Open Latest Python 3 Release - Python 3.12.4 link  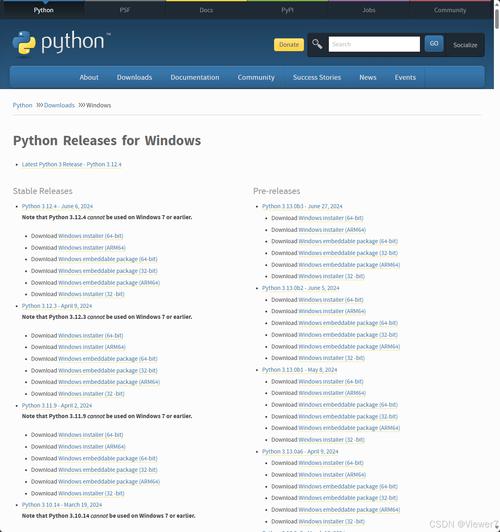coord(71,164)
